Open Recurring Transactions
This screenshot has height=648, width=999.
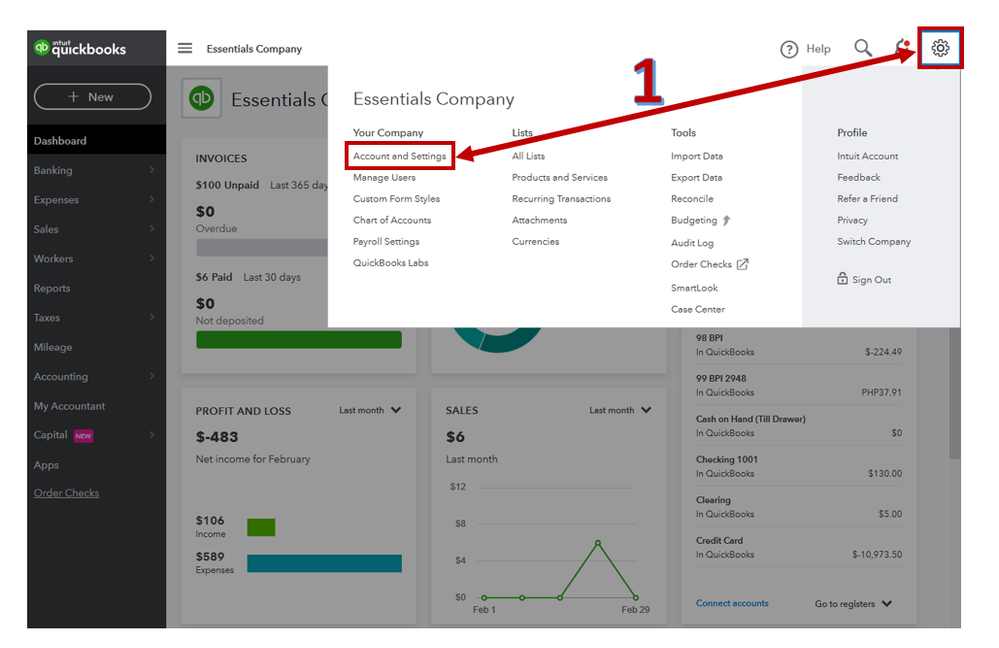click(561, 199)
